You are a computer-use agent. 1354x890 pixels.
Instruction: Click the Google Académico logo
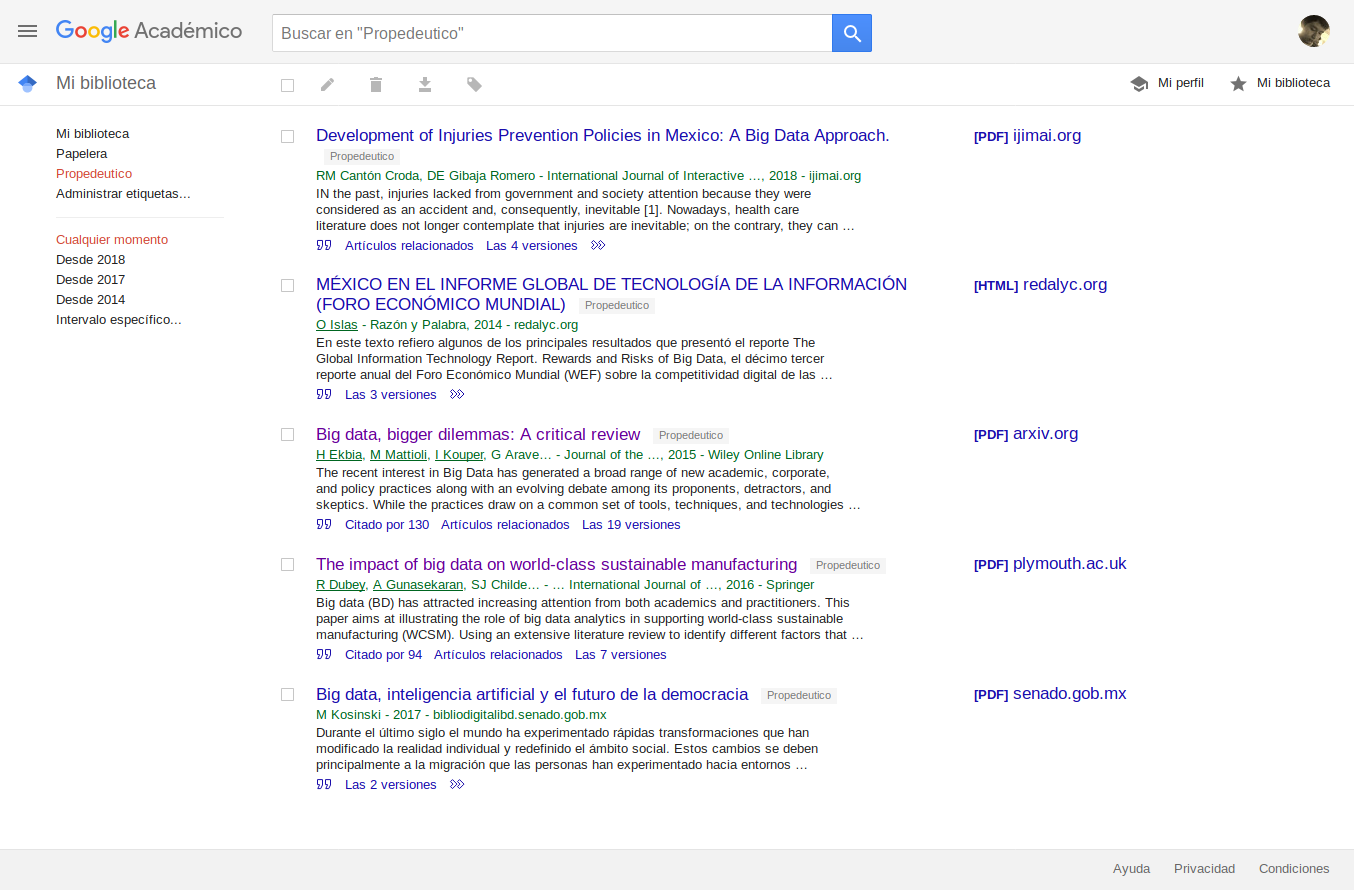pos(149,31)
